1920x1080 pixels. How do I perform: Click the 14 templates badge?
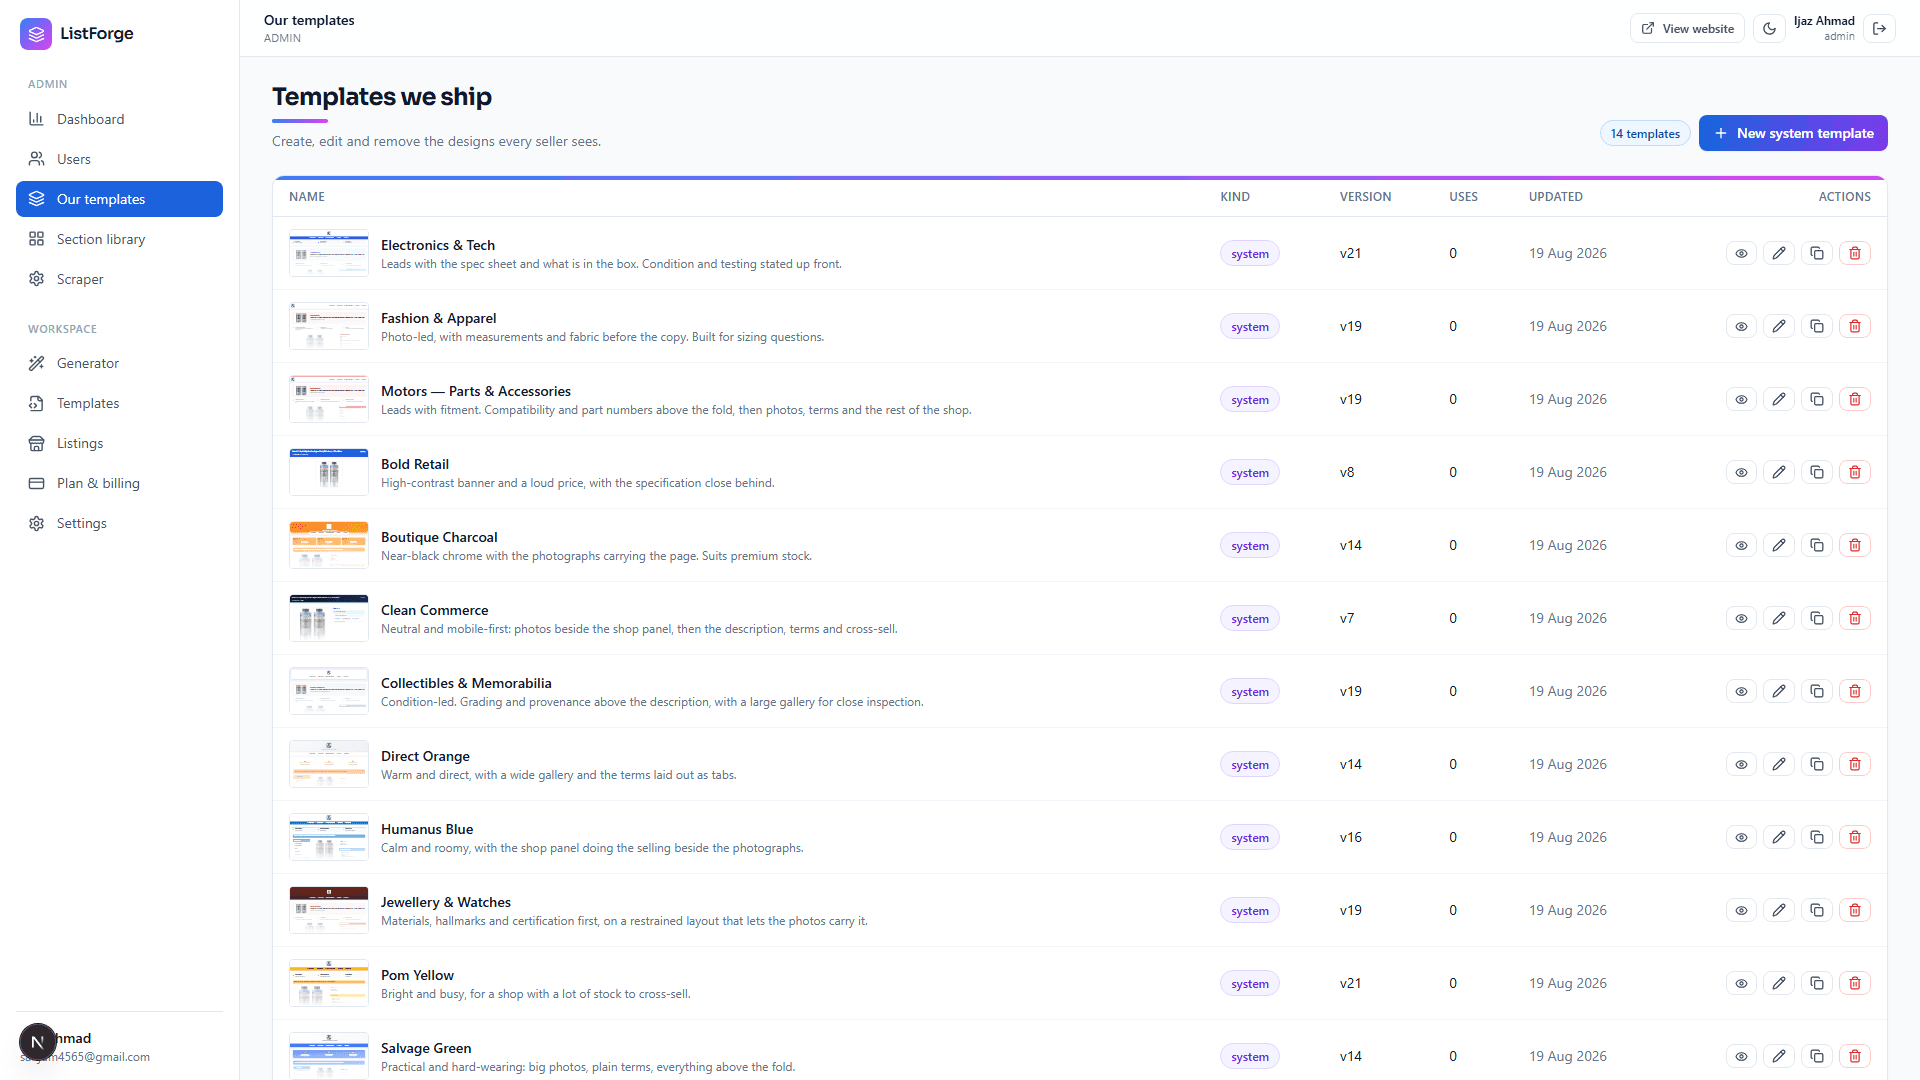(1645, 133)
